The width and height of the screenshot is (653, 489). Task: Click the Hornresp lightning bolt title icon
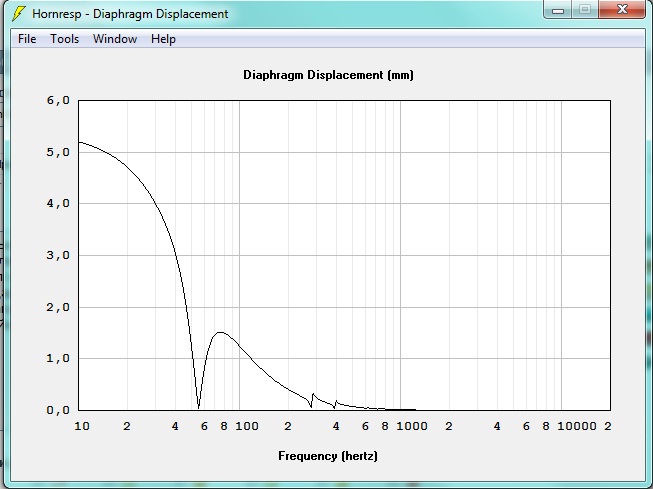[x=19, y=14]
